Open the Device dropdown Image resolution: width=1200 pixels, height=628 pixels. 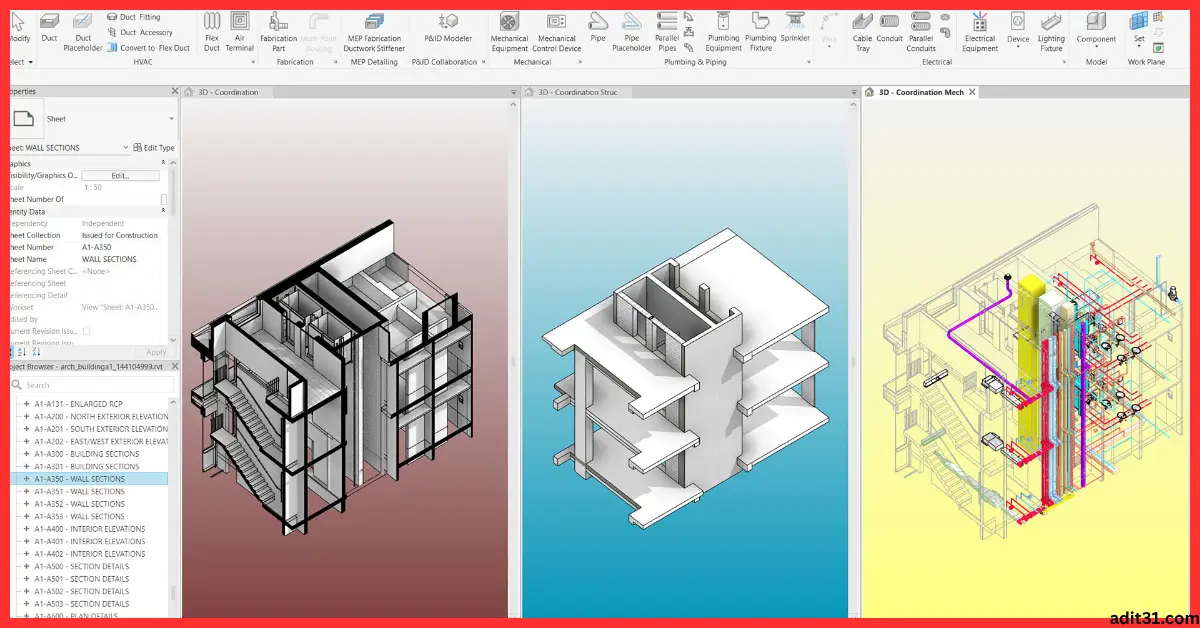1018,47
